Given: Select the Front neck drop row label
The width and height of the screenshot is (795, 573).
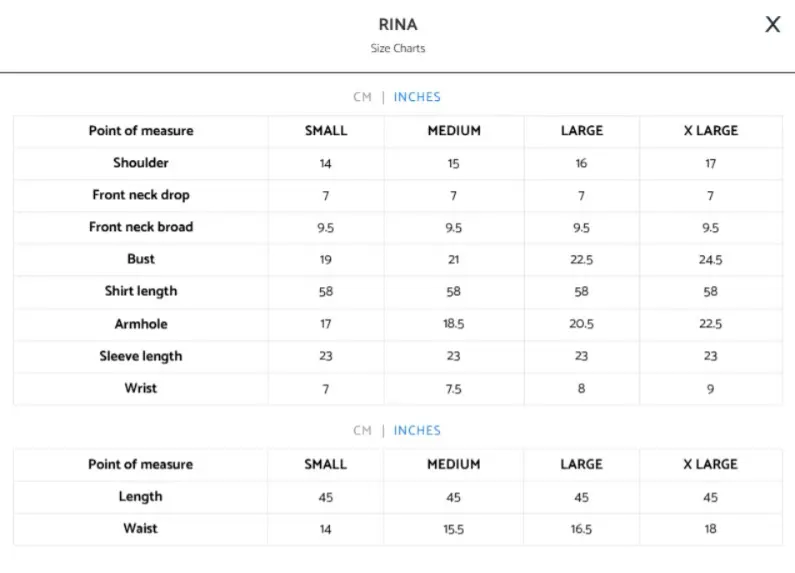Looking at the screenshot, I should point(141,195).
